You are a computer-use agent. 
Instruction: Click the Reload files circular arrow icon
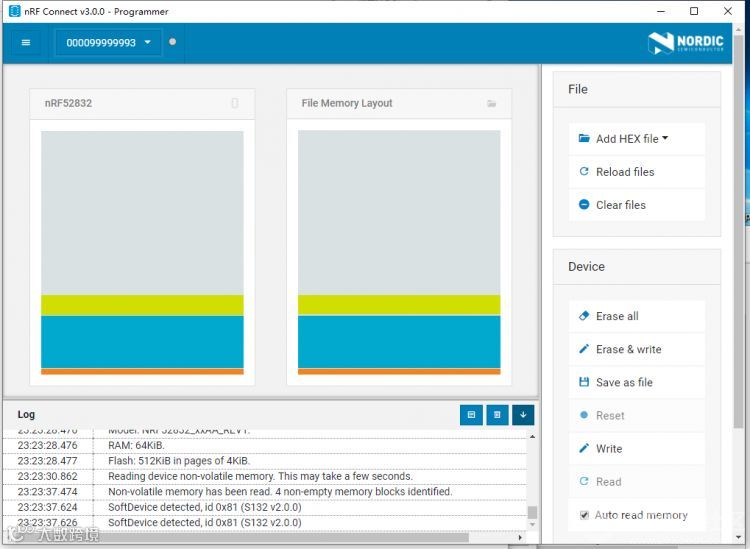coord(584,171)
